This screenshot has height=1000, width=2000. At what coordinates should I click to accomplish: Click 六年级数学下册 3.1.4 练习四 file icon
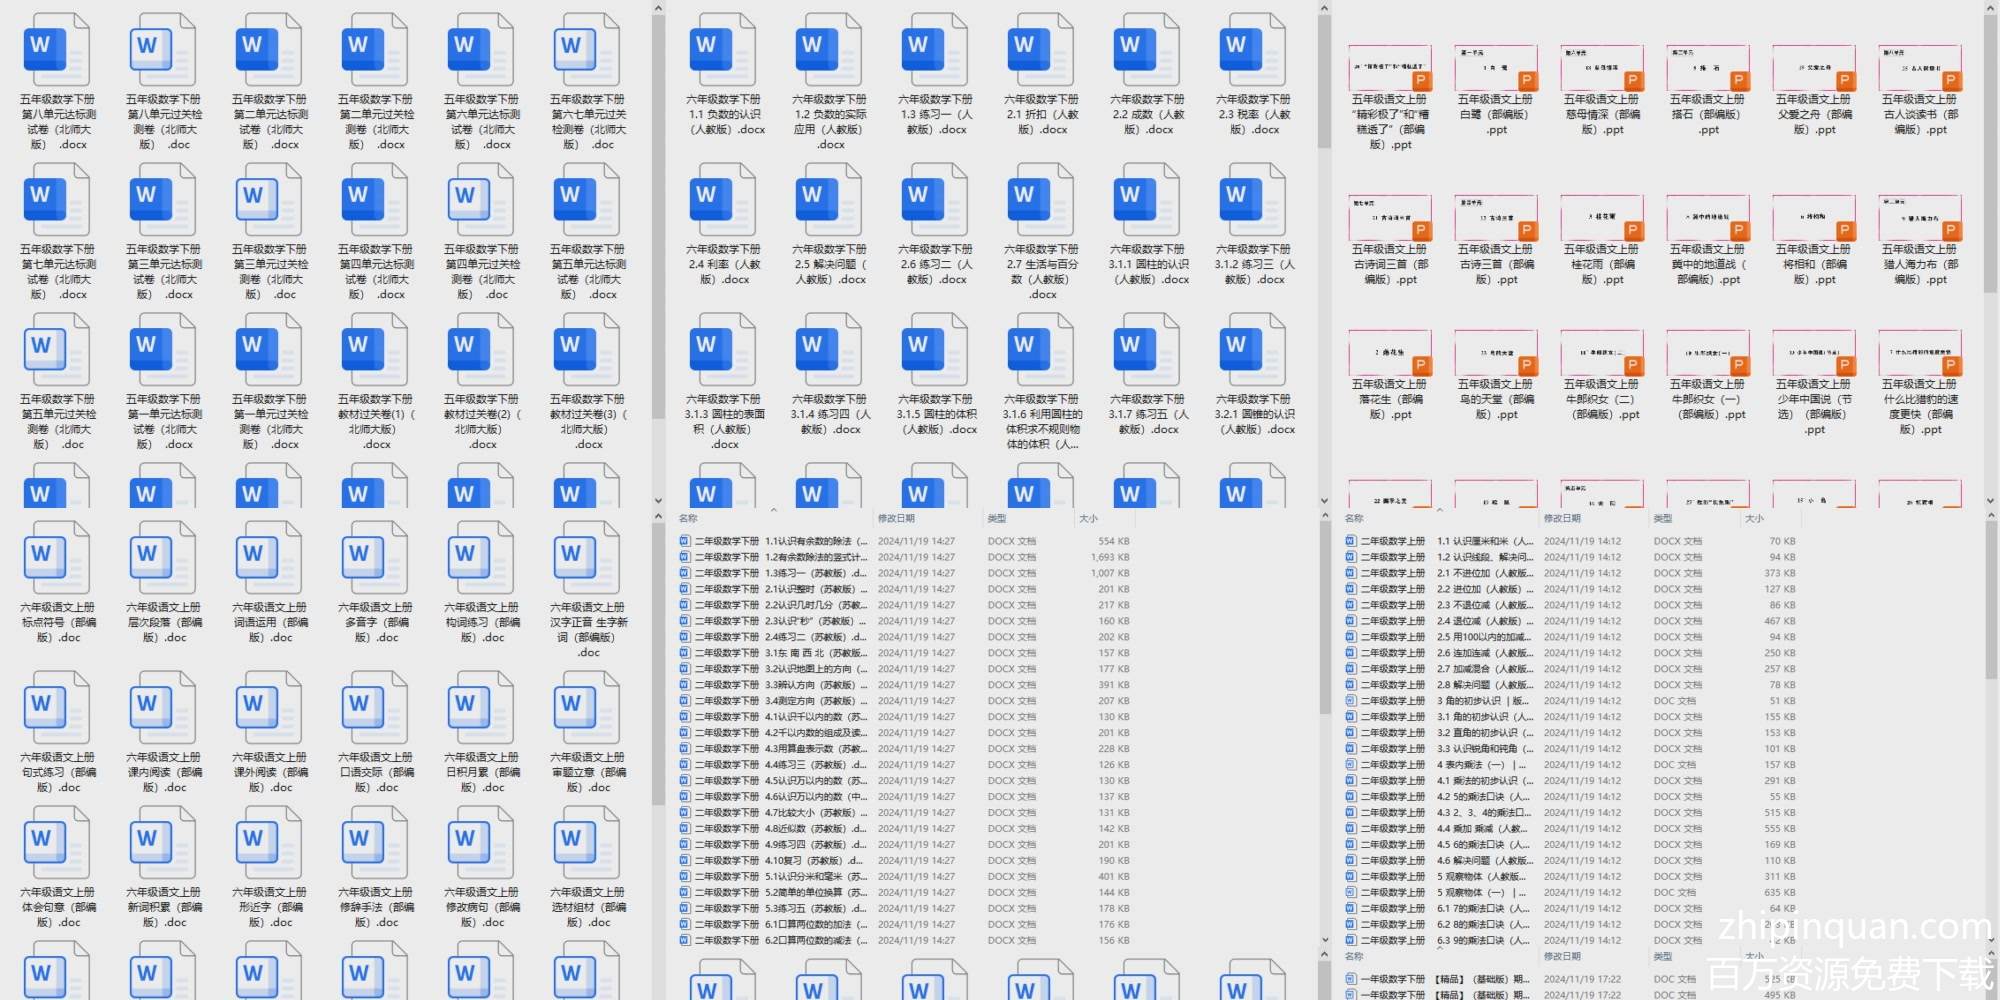click(829, 350)
